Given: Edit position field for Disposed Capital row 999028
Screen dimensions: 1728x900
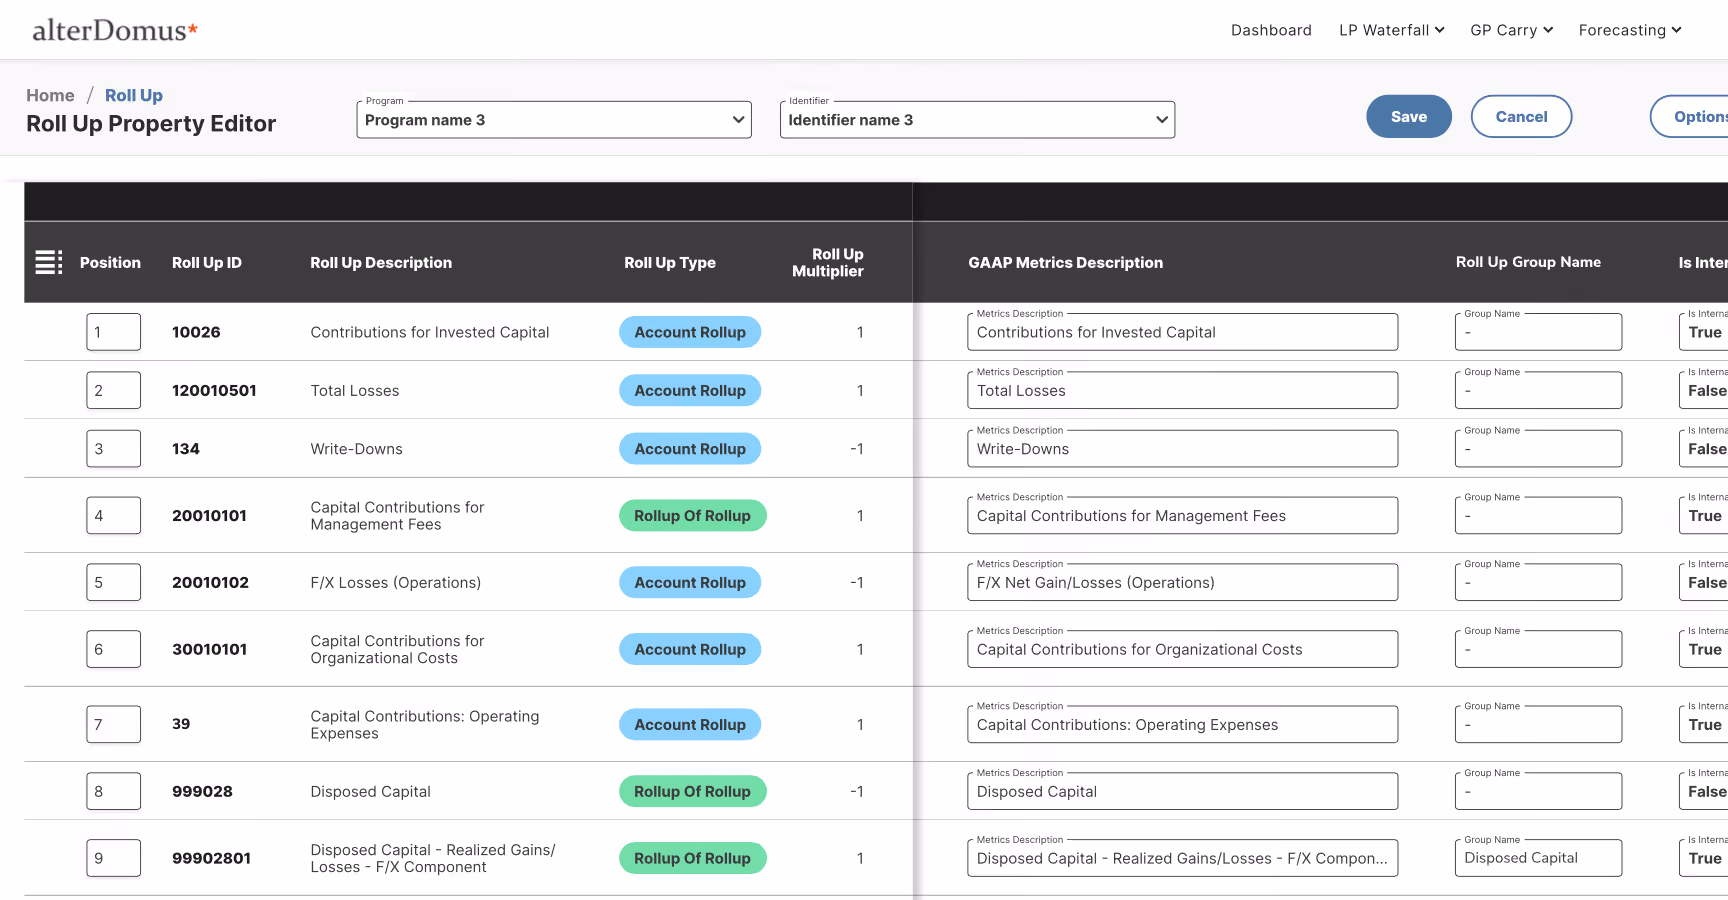Looking at the screenshot, I should click(x=113, y=791).
